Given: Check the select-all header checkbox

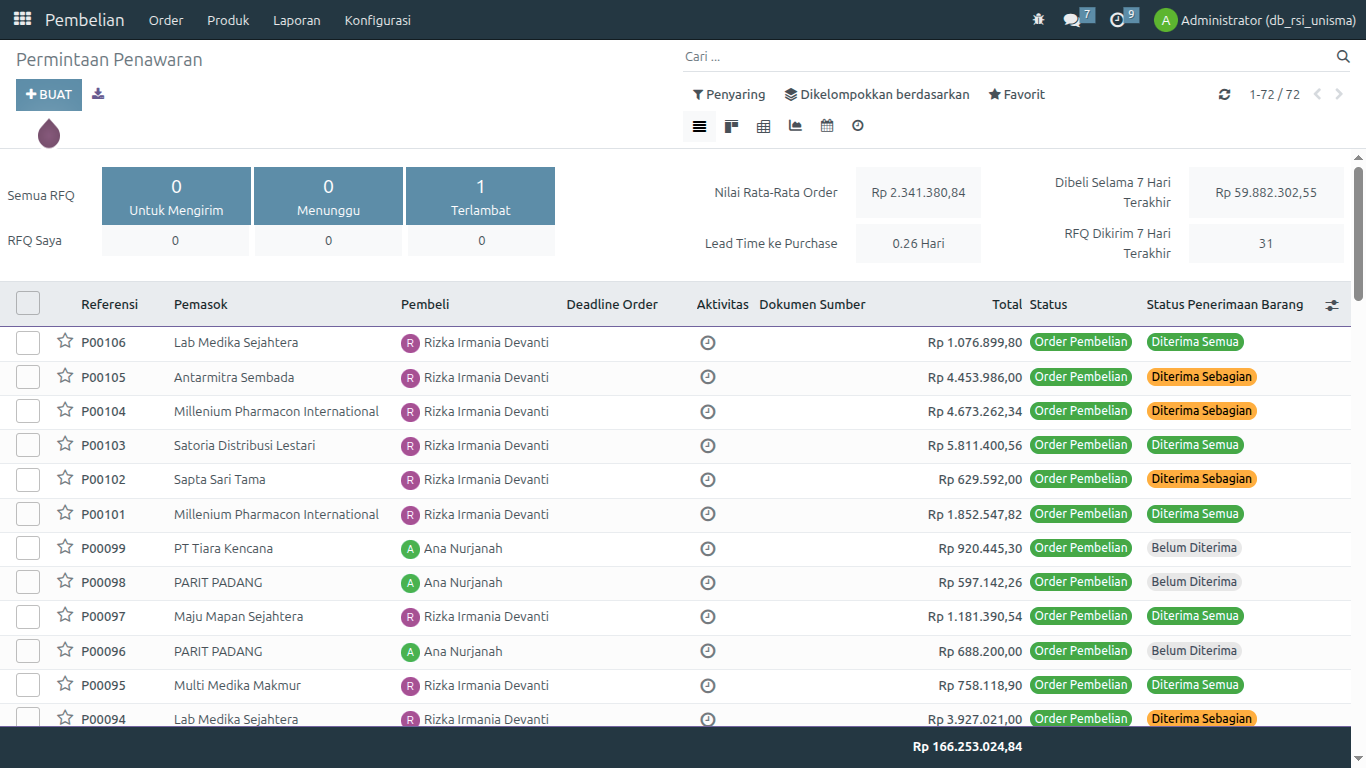Looking at the screenshot, I should (x=28, y=304).
